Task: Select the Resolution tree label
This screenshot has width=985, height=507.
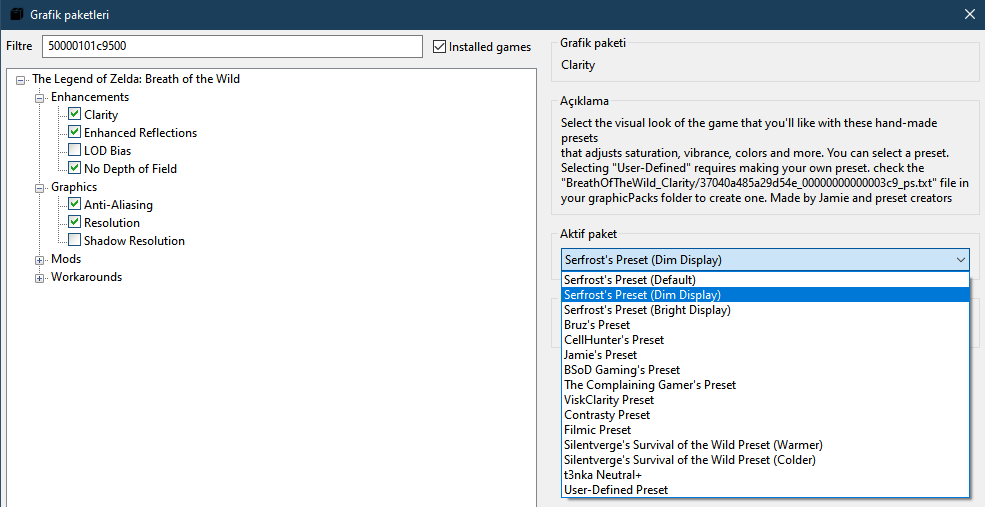Action: (x=112, y=223)
